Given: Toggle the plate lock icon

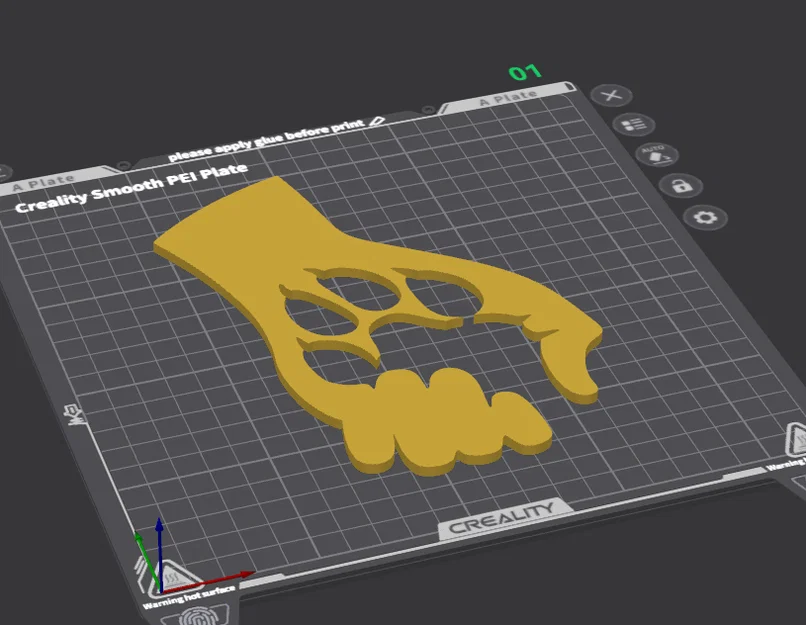Looking at the screenshot, I should [x=681, y=186].
